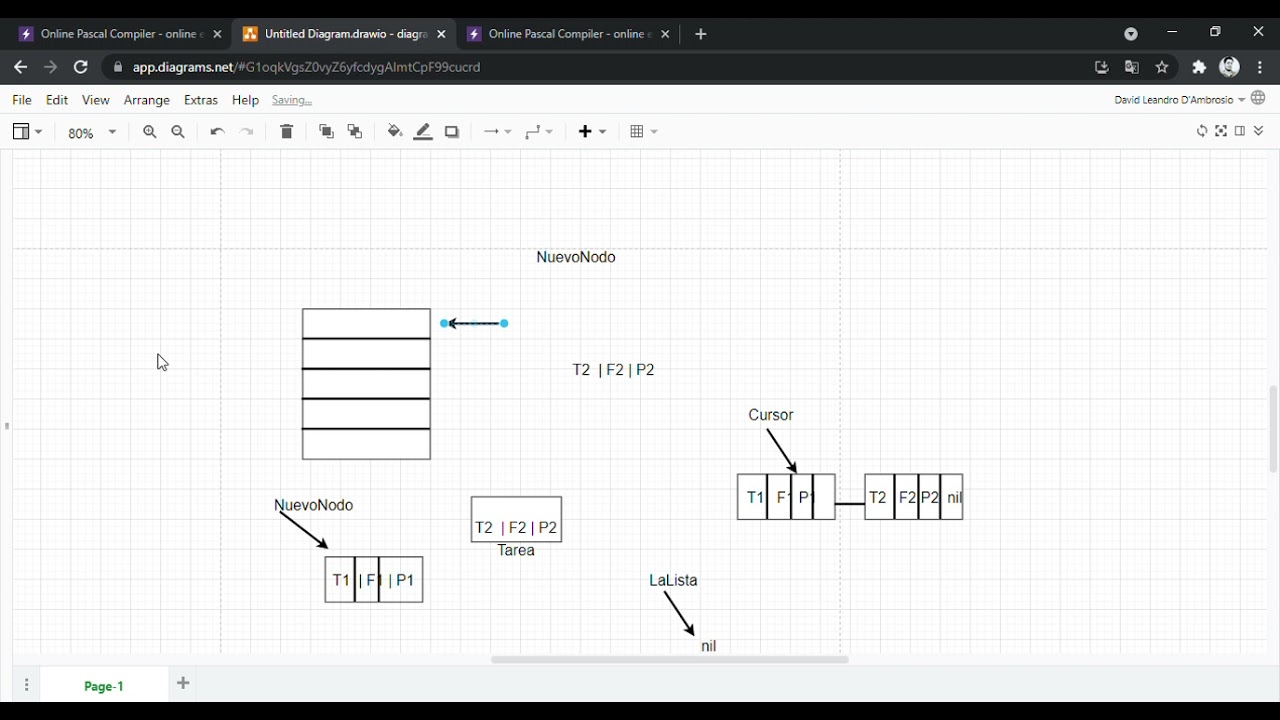Send selection to back

point(355,132)
